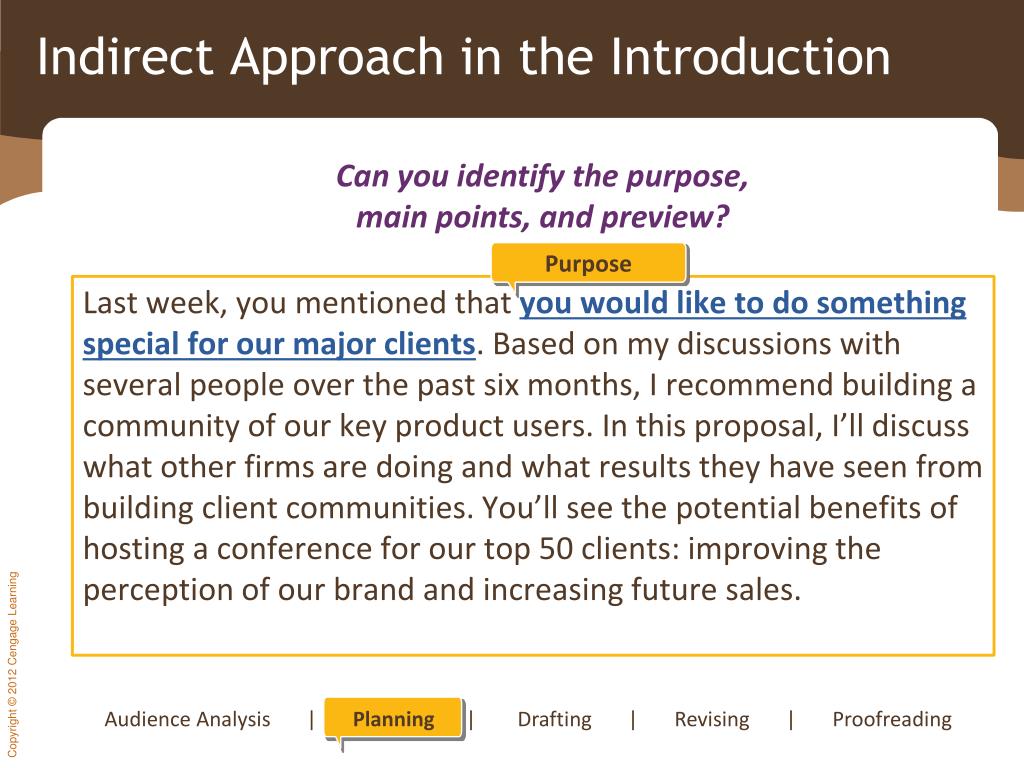This screenshot has height=768, width=1024.
Task: Go to the Revising stage
Action: pyautogui.click(x=712, y=720)
